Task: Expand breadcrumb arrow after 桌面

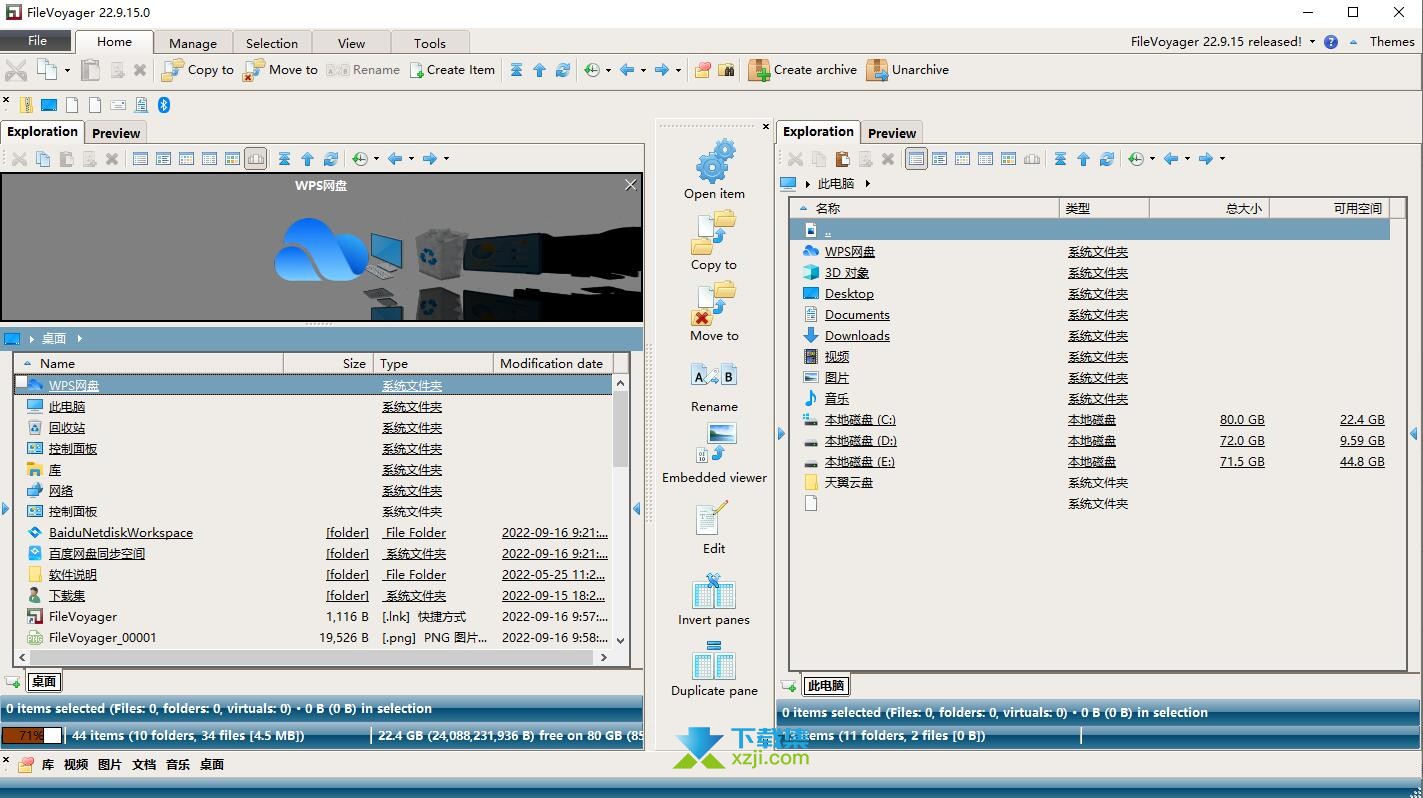Action: pyautogui.click(x=79, y=339)
